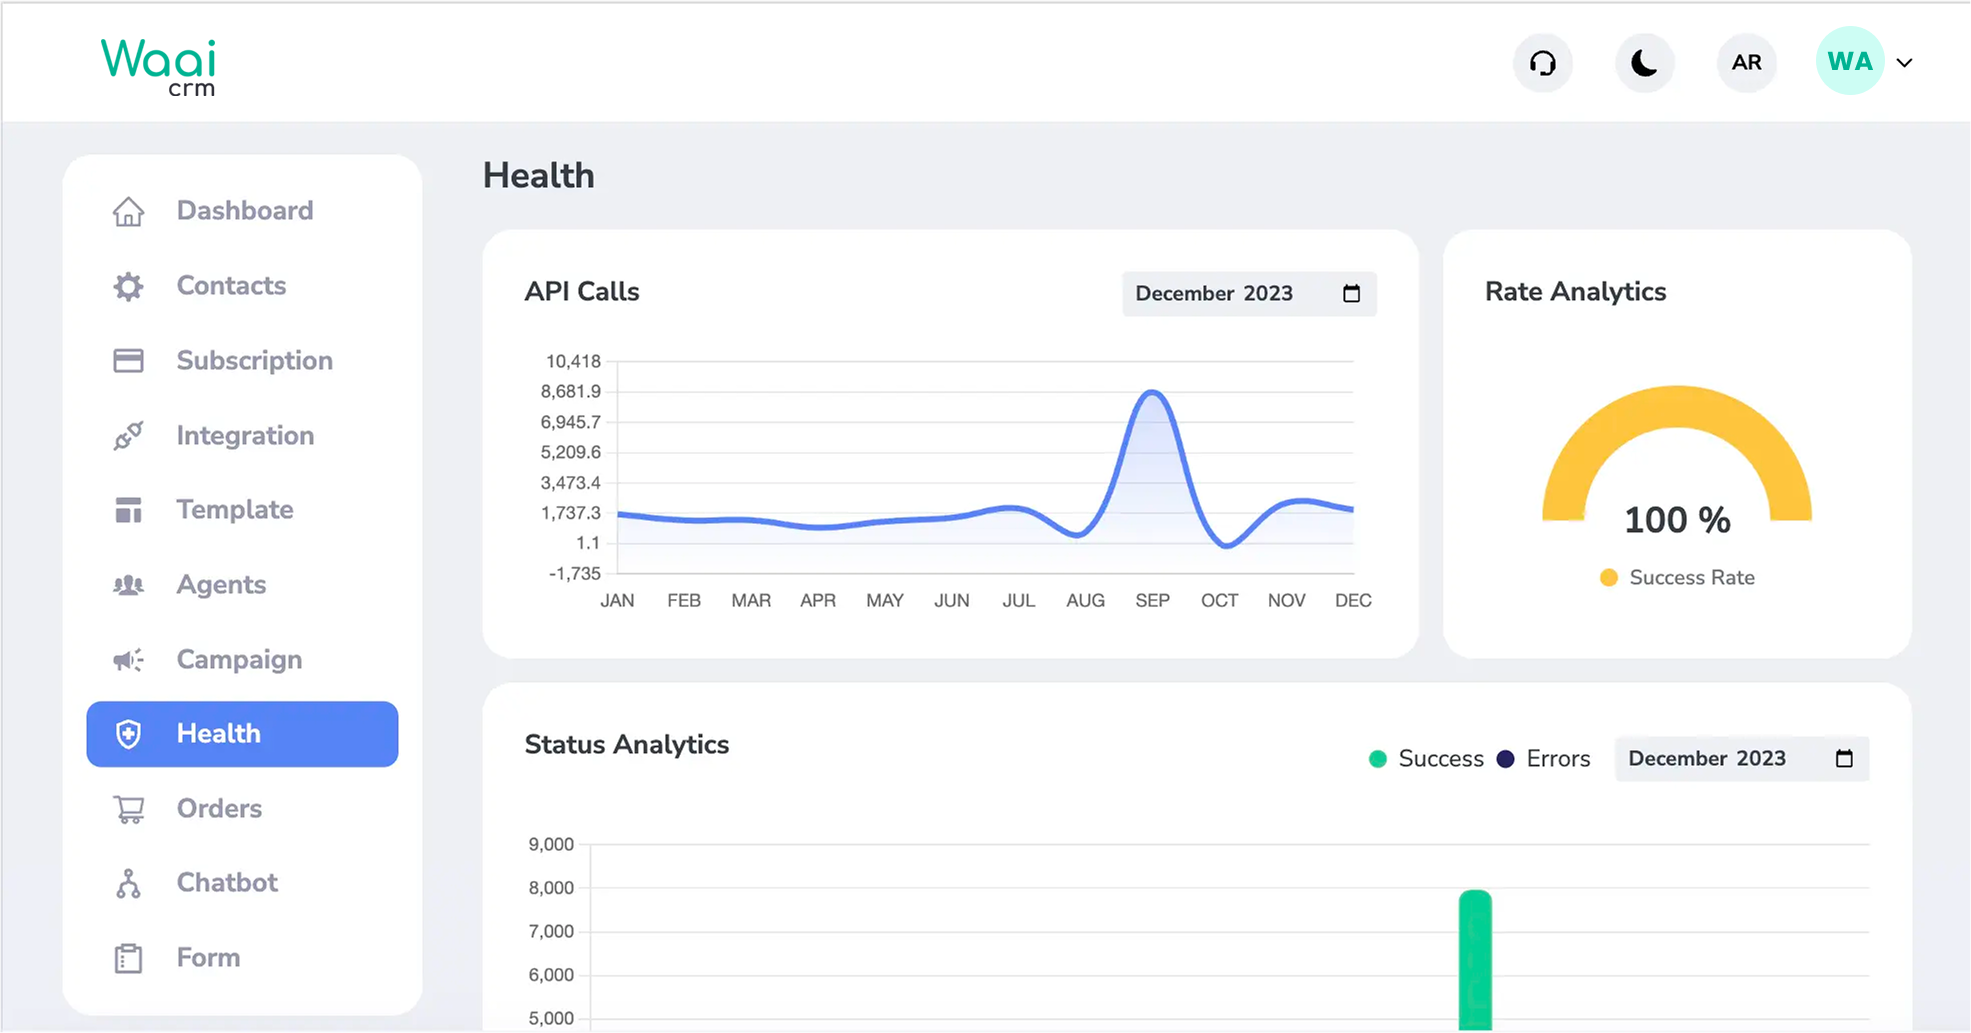Screen dimensions: 1971x1033
Task: Expand the profile dropdown chevron
Action: [1905, 63]
